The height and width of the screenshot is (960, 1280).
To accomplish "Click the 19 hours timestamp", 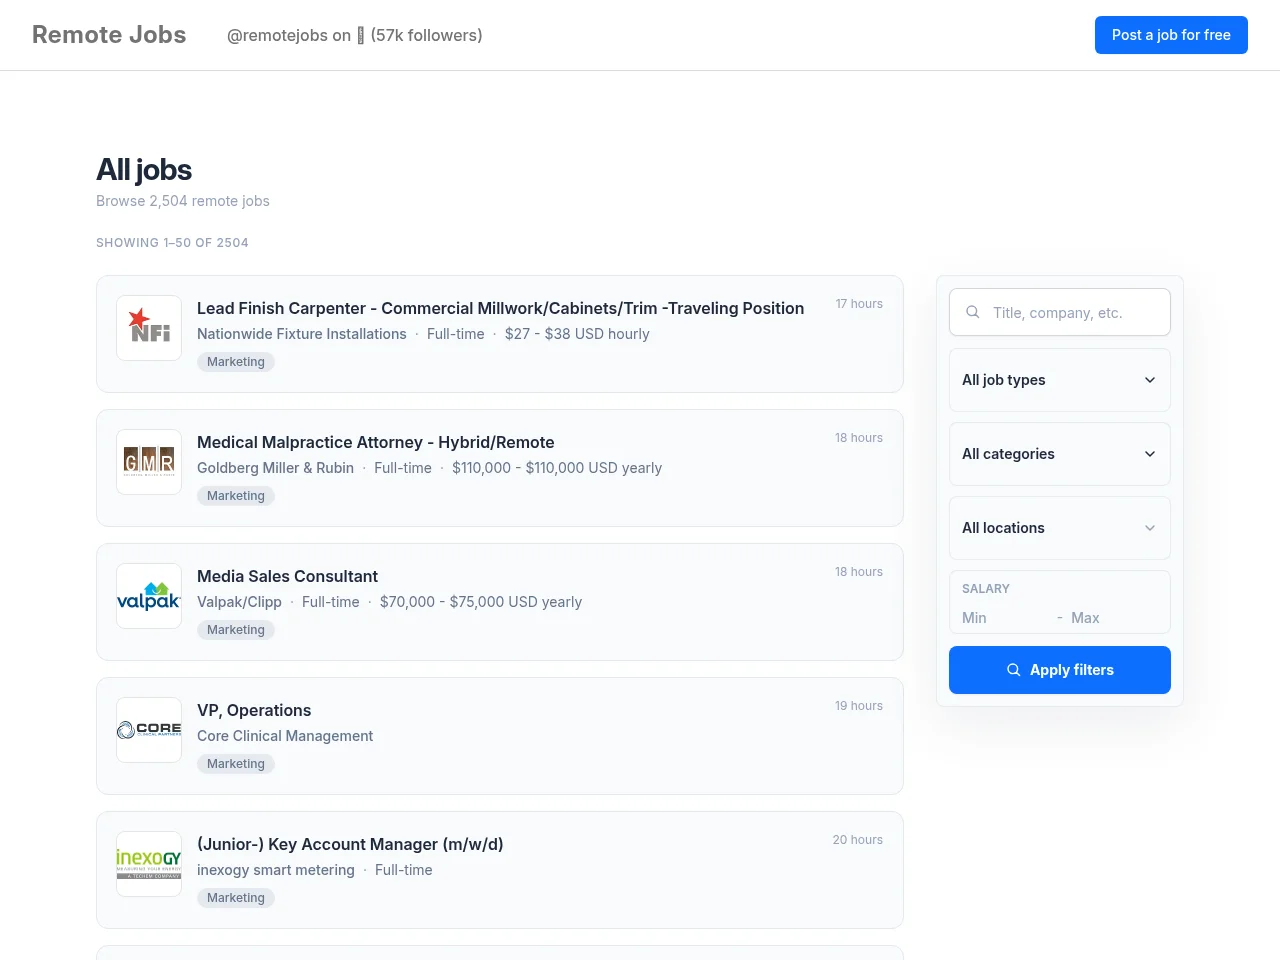I will click(859, 706).
